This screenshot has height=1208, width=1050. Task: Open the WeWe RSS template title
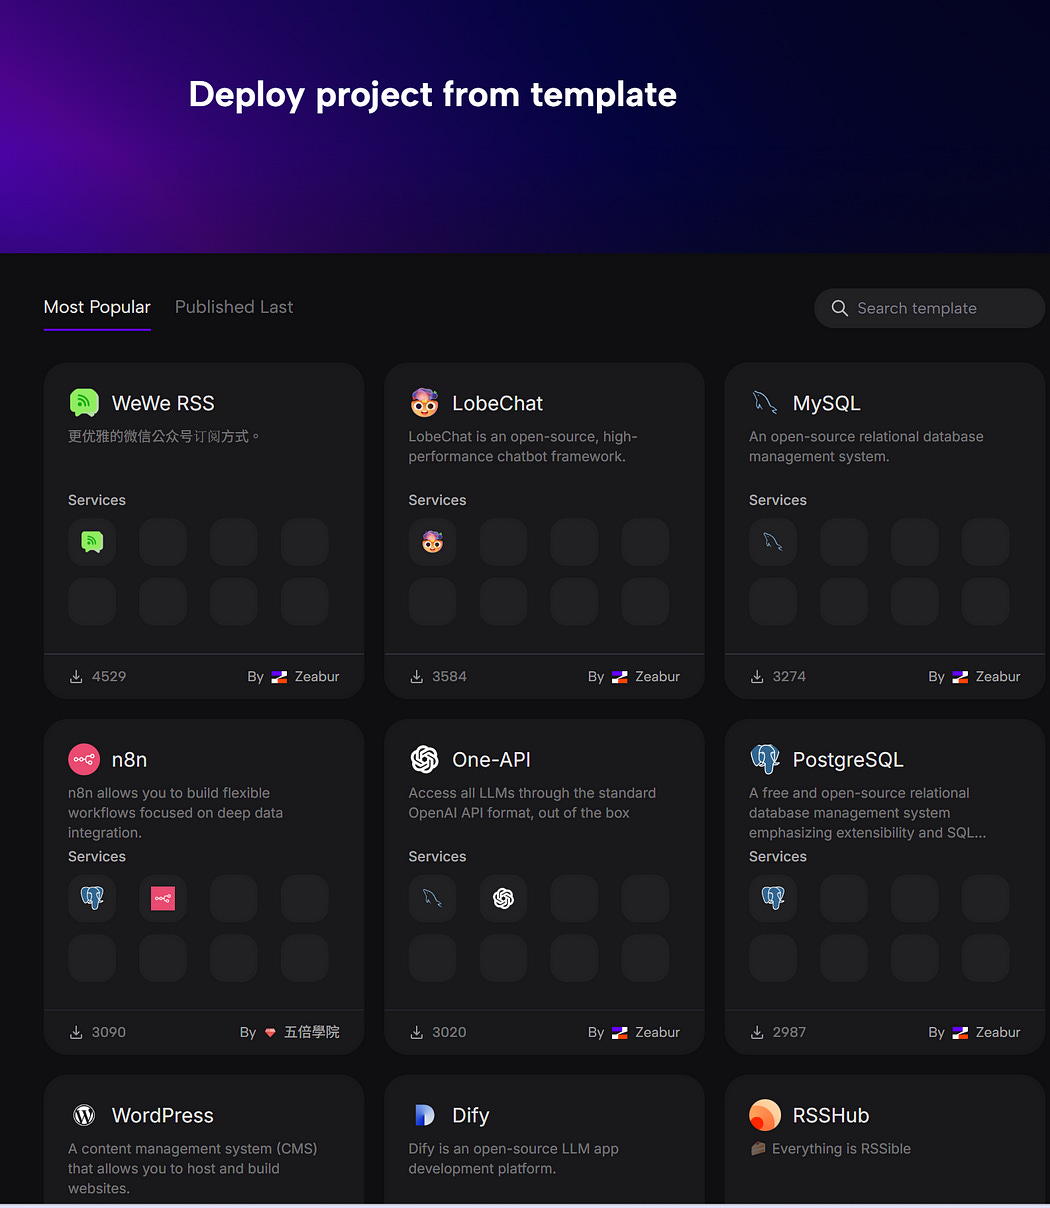pos(163,403)
